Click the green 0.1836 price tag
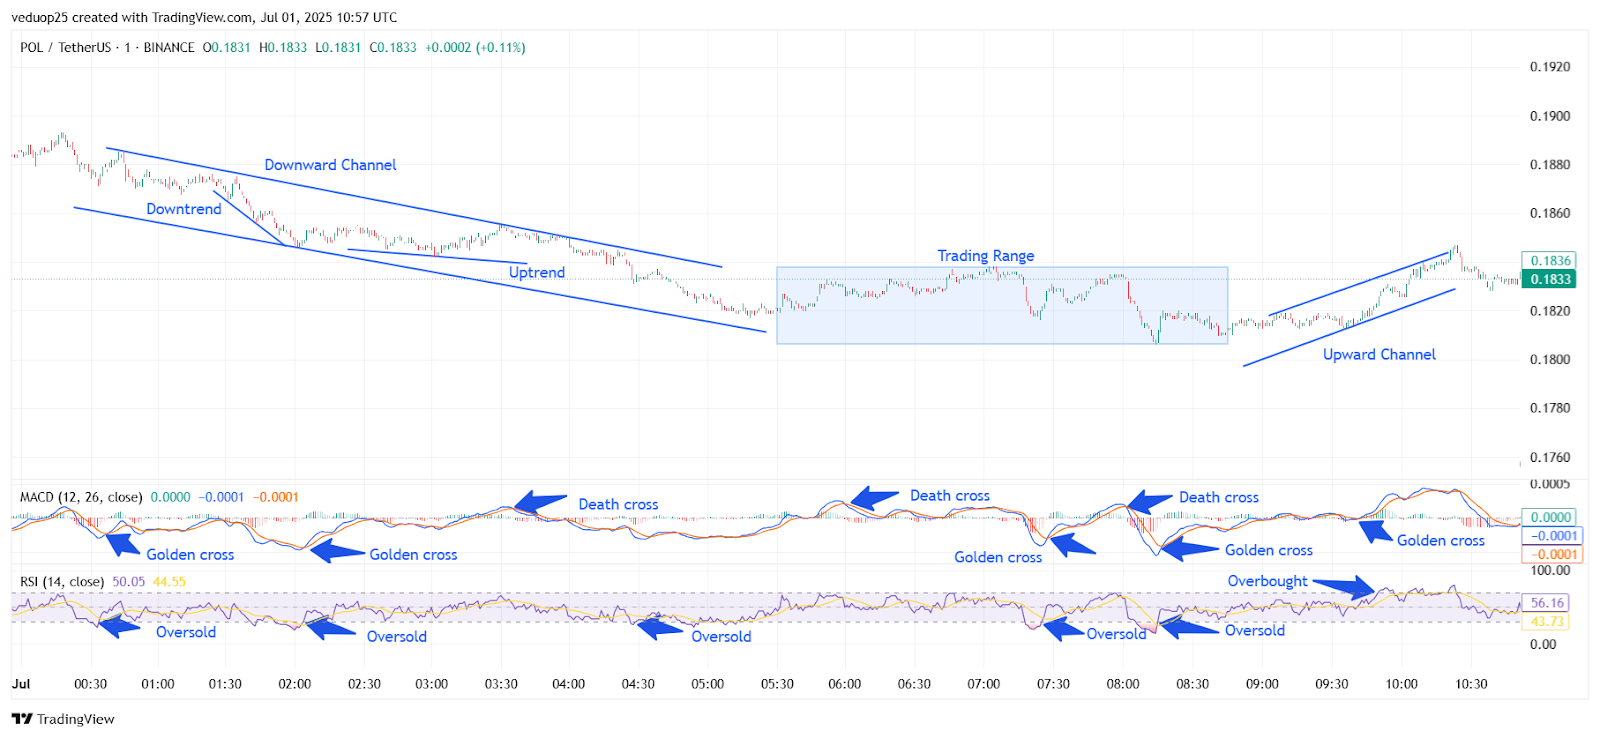1600x738 pixels. pos(1549,260)
